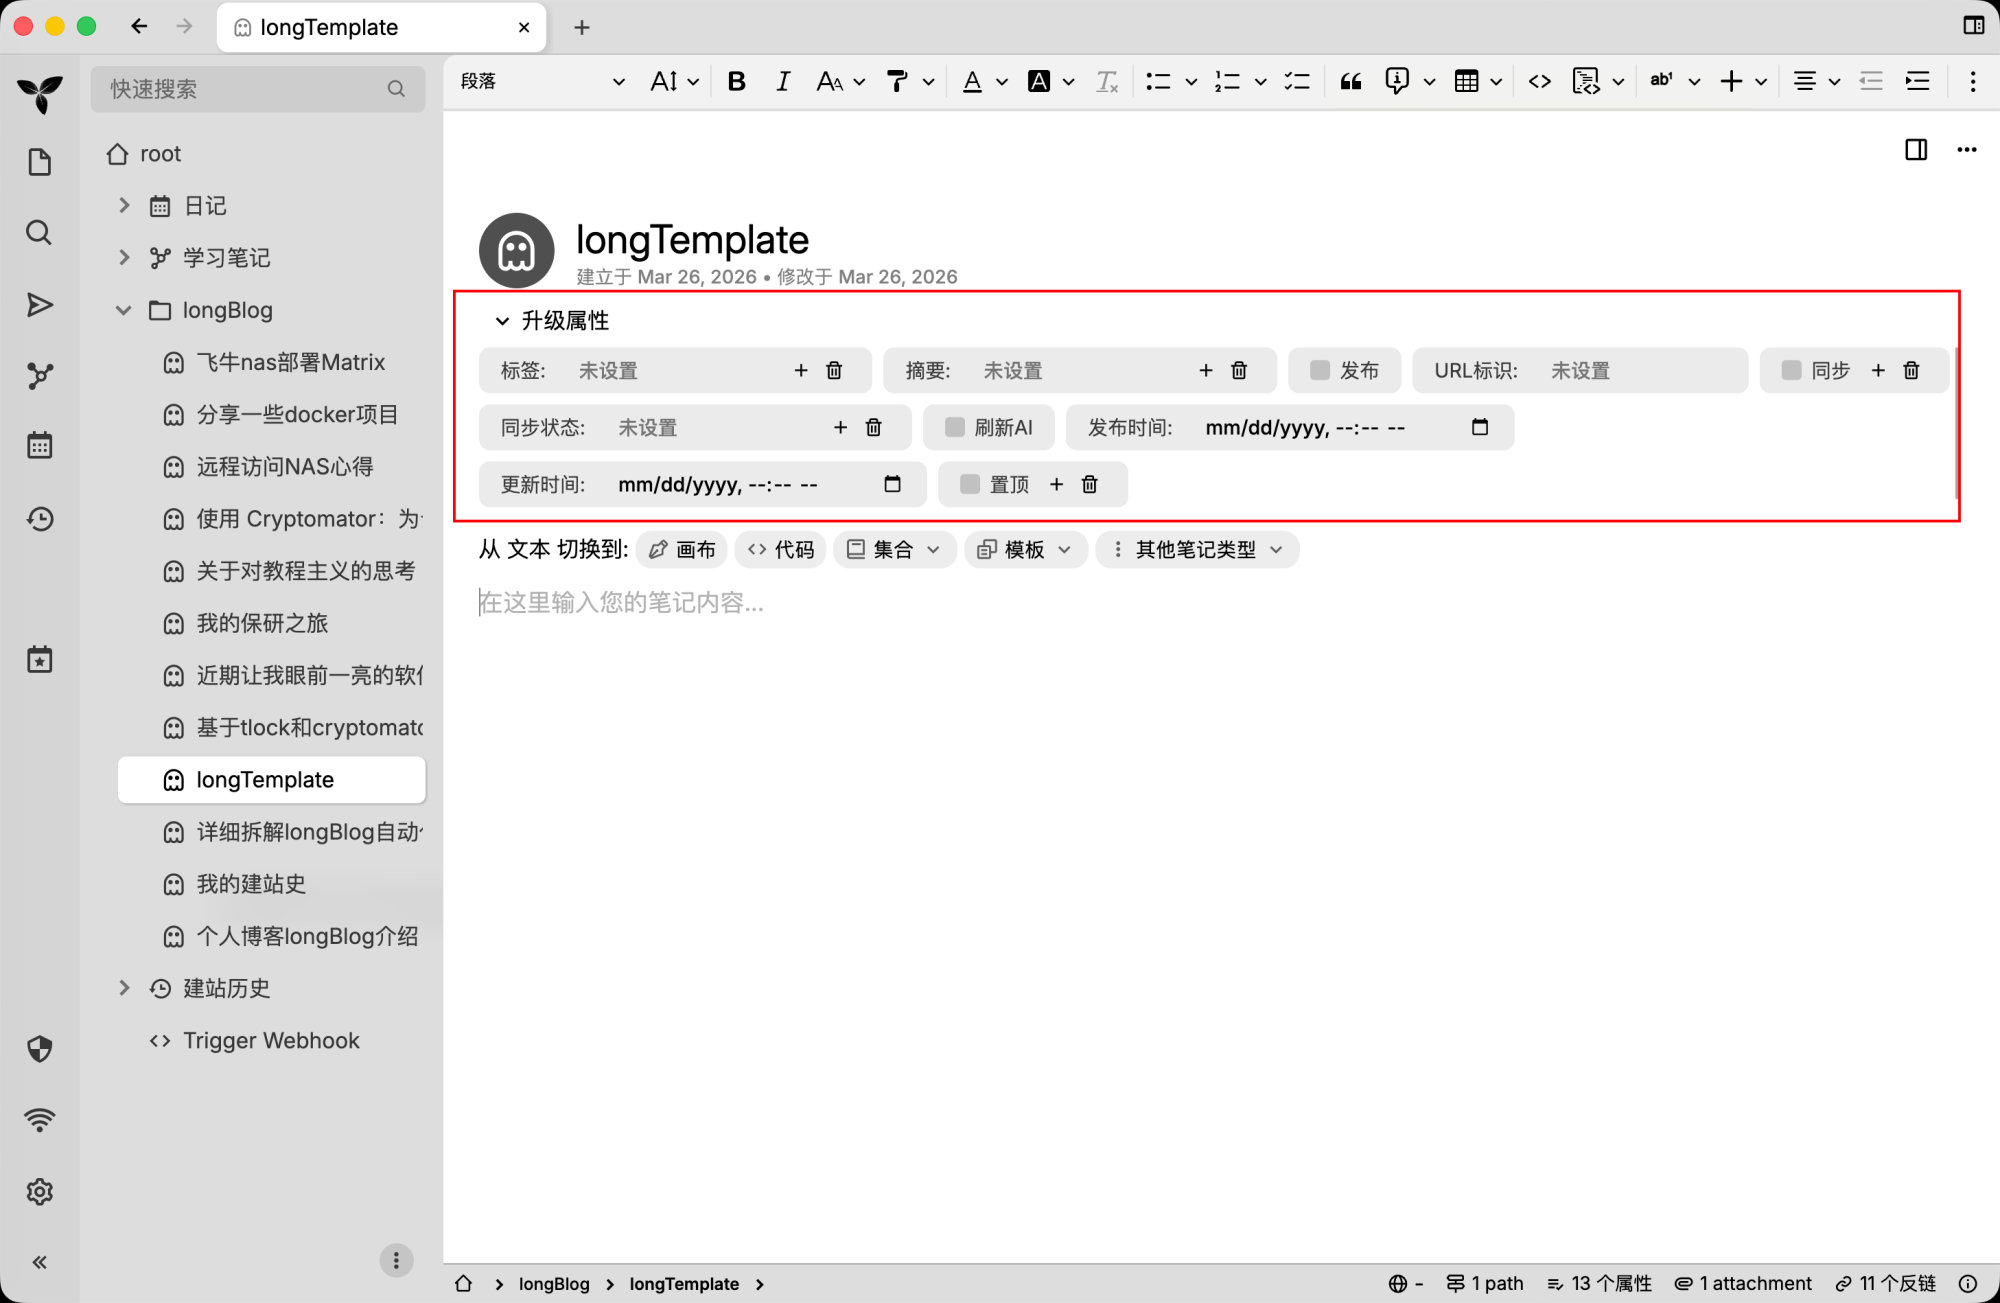Image resolution: width=2000 pixels, height=1303 pixels.
Task: Open the note map icon in sidebar
Action: [x=40, y=375]
